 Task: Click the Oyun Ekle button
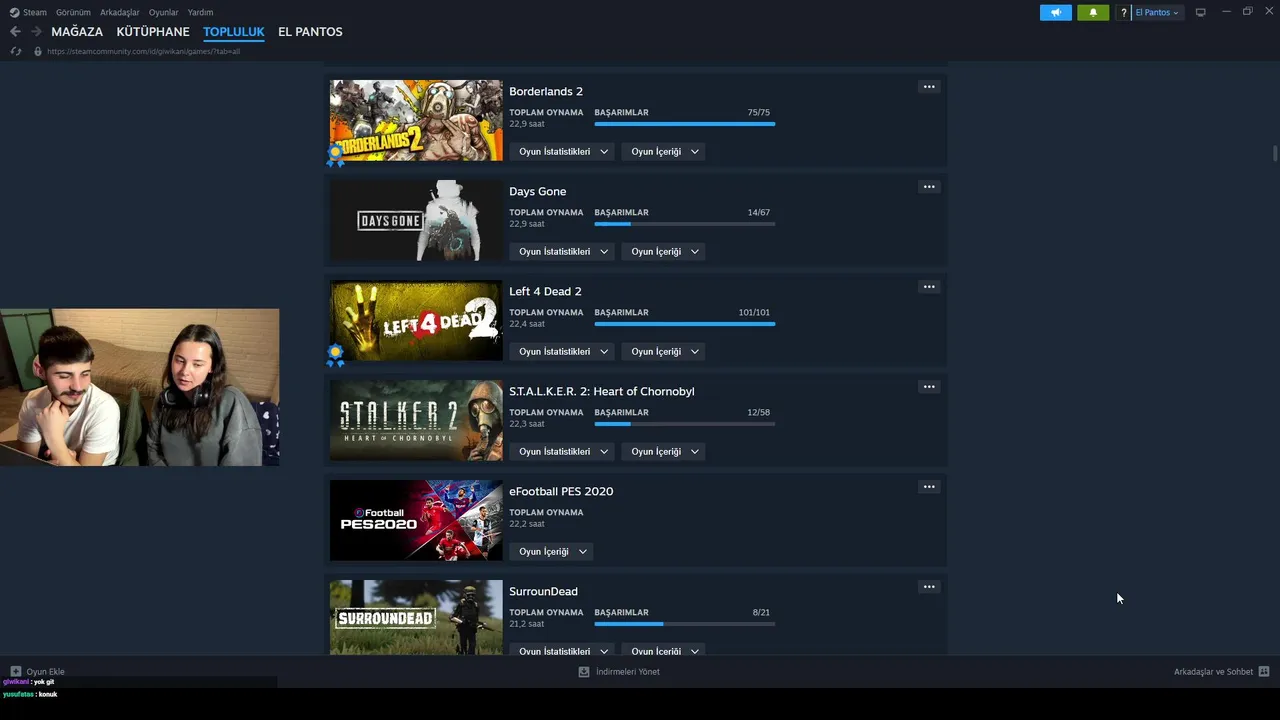click(37, 672)
